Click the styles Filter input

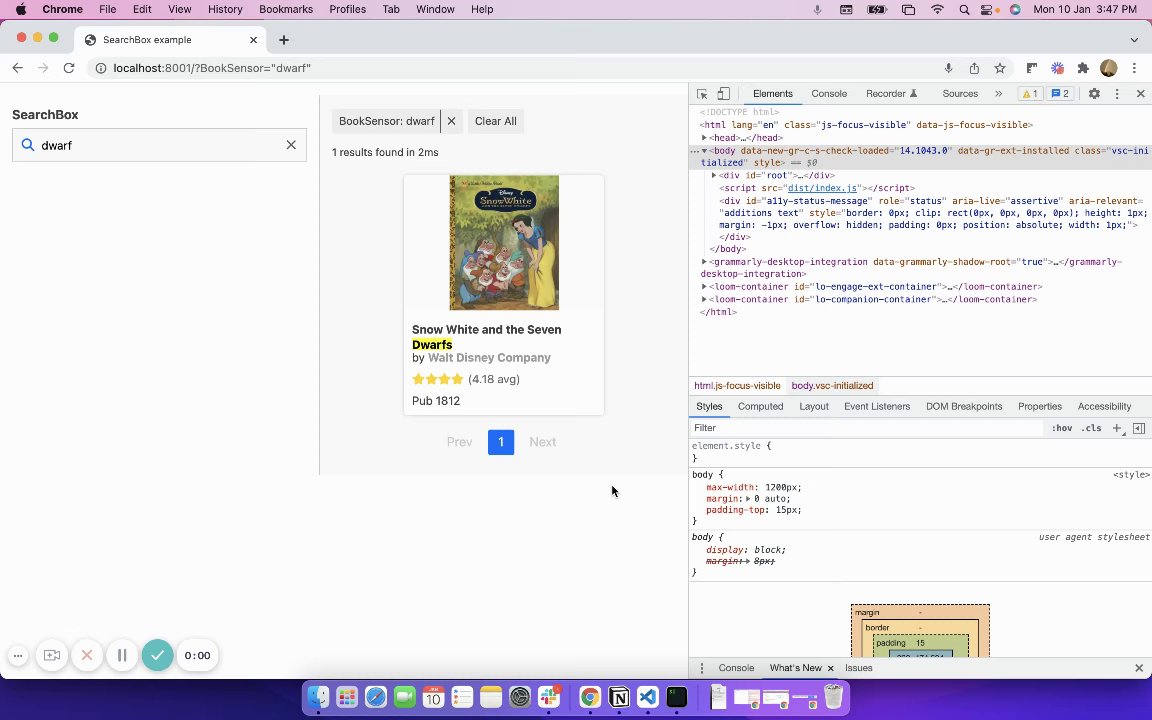coord(867,428)
